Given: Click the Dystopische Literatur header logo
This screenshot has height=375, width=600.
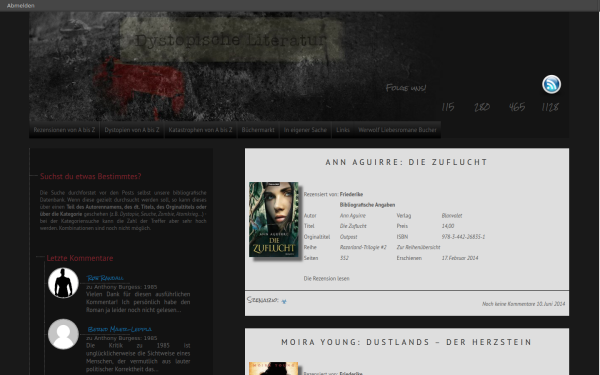Looking at the screenshot, I should (231, 40).
